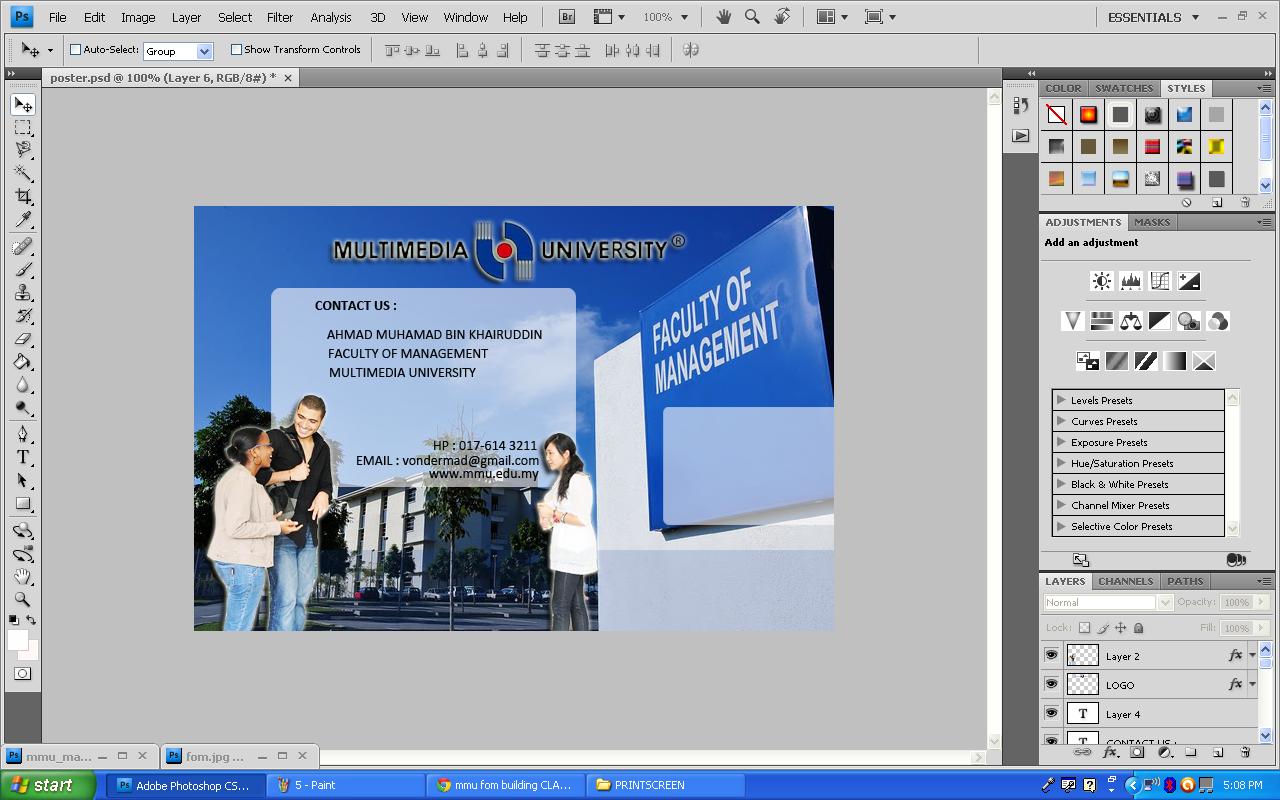
Task: Hide the LOGO layer eye icon
Action: (1051, 685)
